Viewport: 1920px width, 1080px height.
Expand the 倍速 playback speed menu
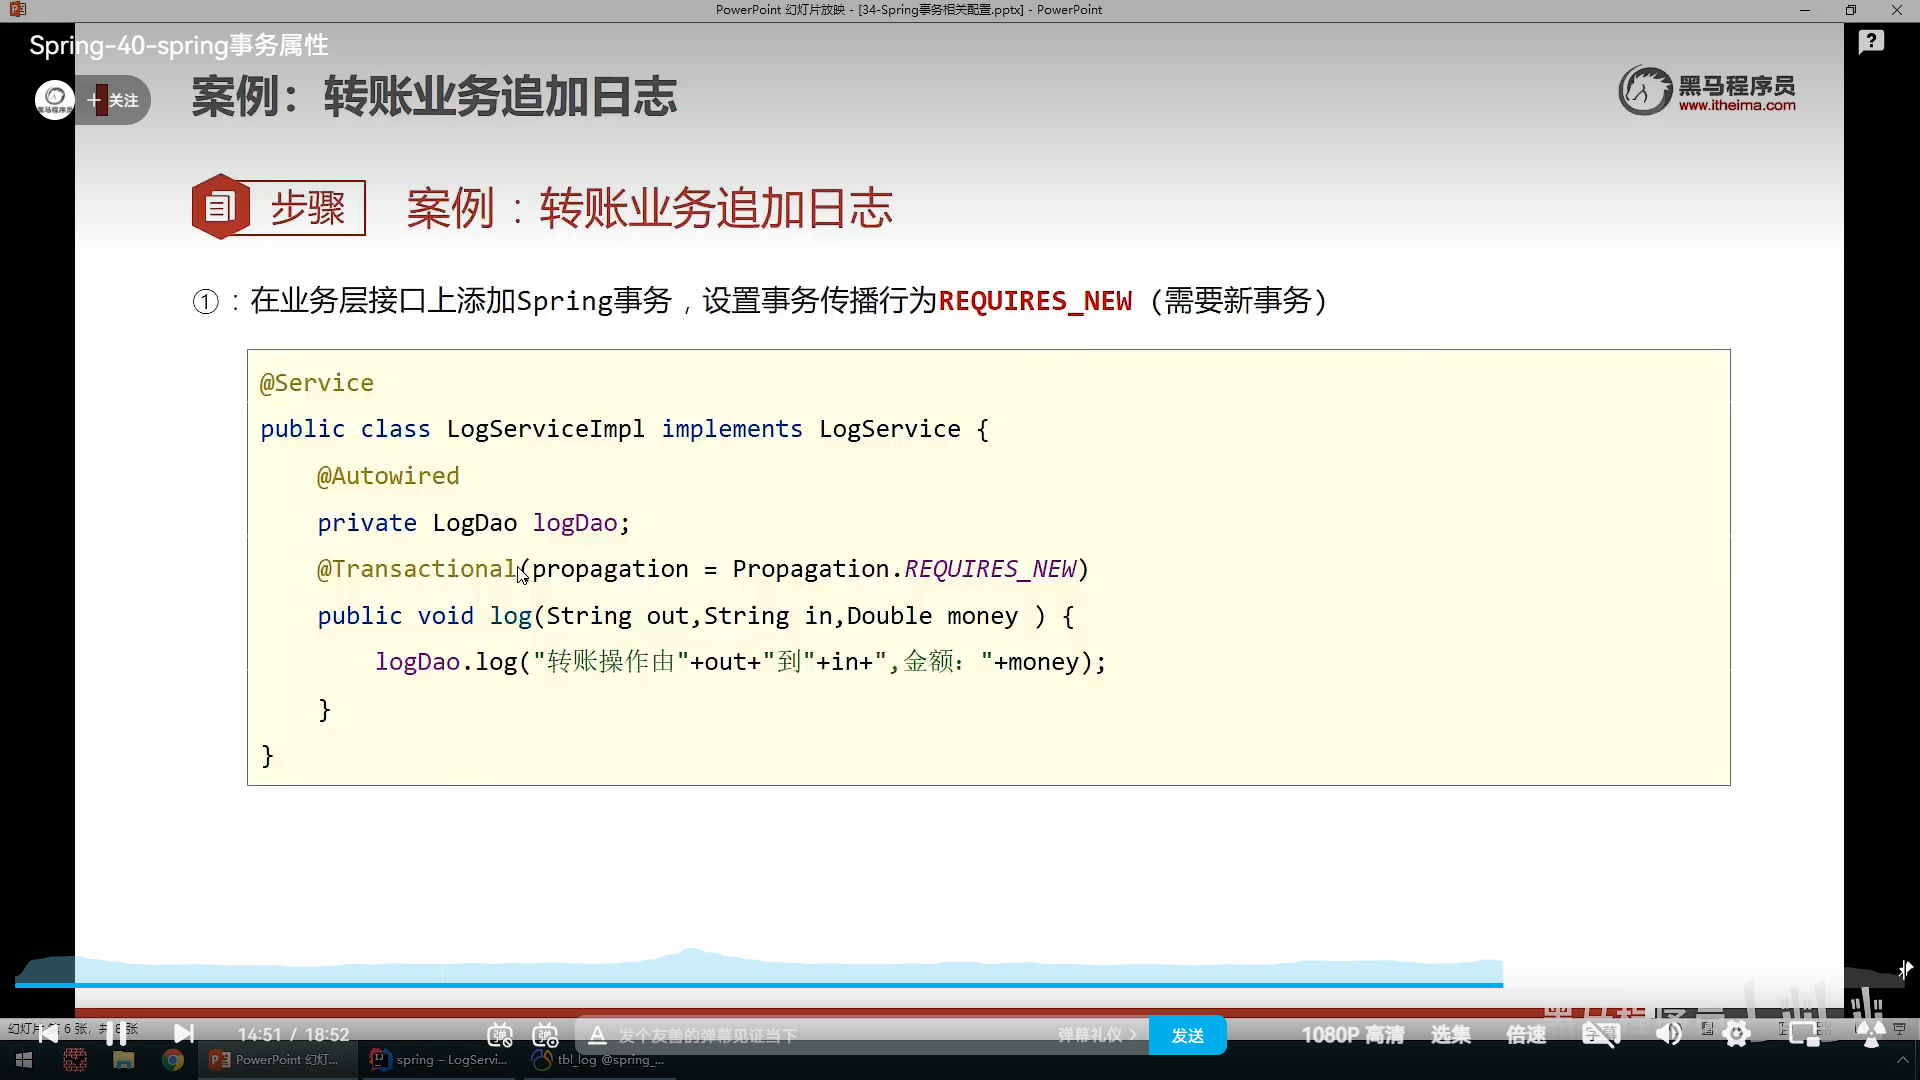tap(1526, 1035)
